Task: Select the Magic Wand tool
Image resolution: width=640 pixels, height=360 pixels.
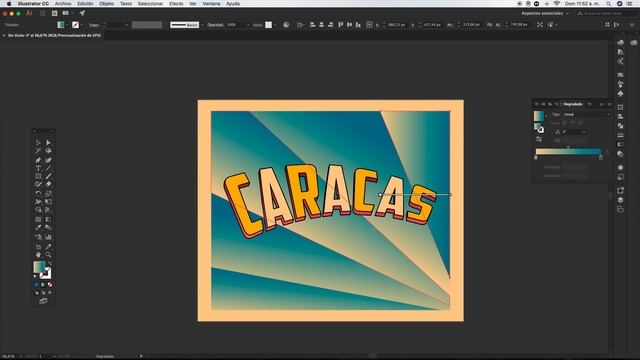Action: tap(38, 151)
